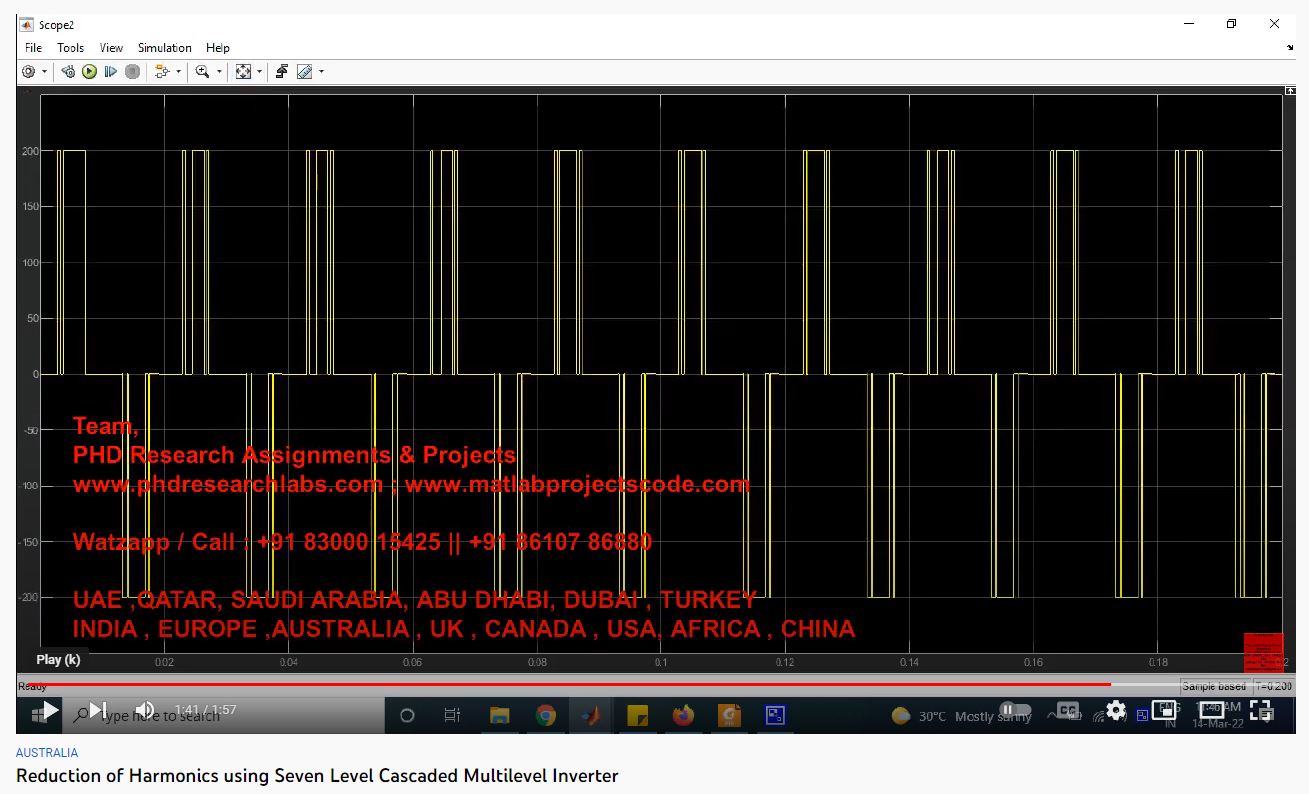1309x794 pixels.
Task: Open the Tools menu
Action: point(70,48)
